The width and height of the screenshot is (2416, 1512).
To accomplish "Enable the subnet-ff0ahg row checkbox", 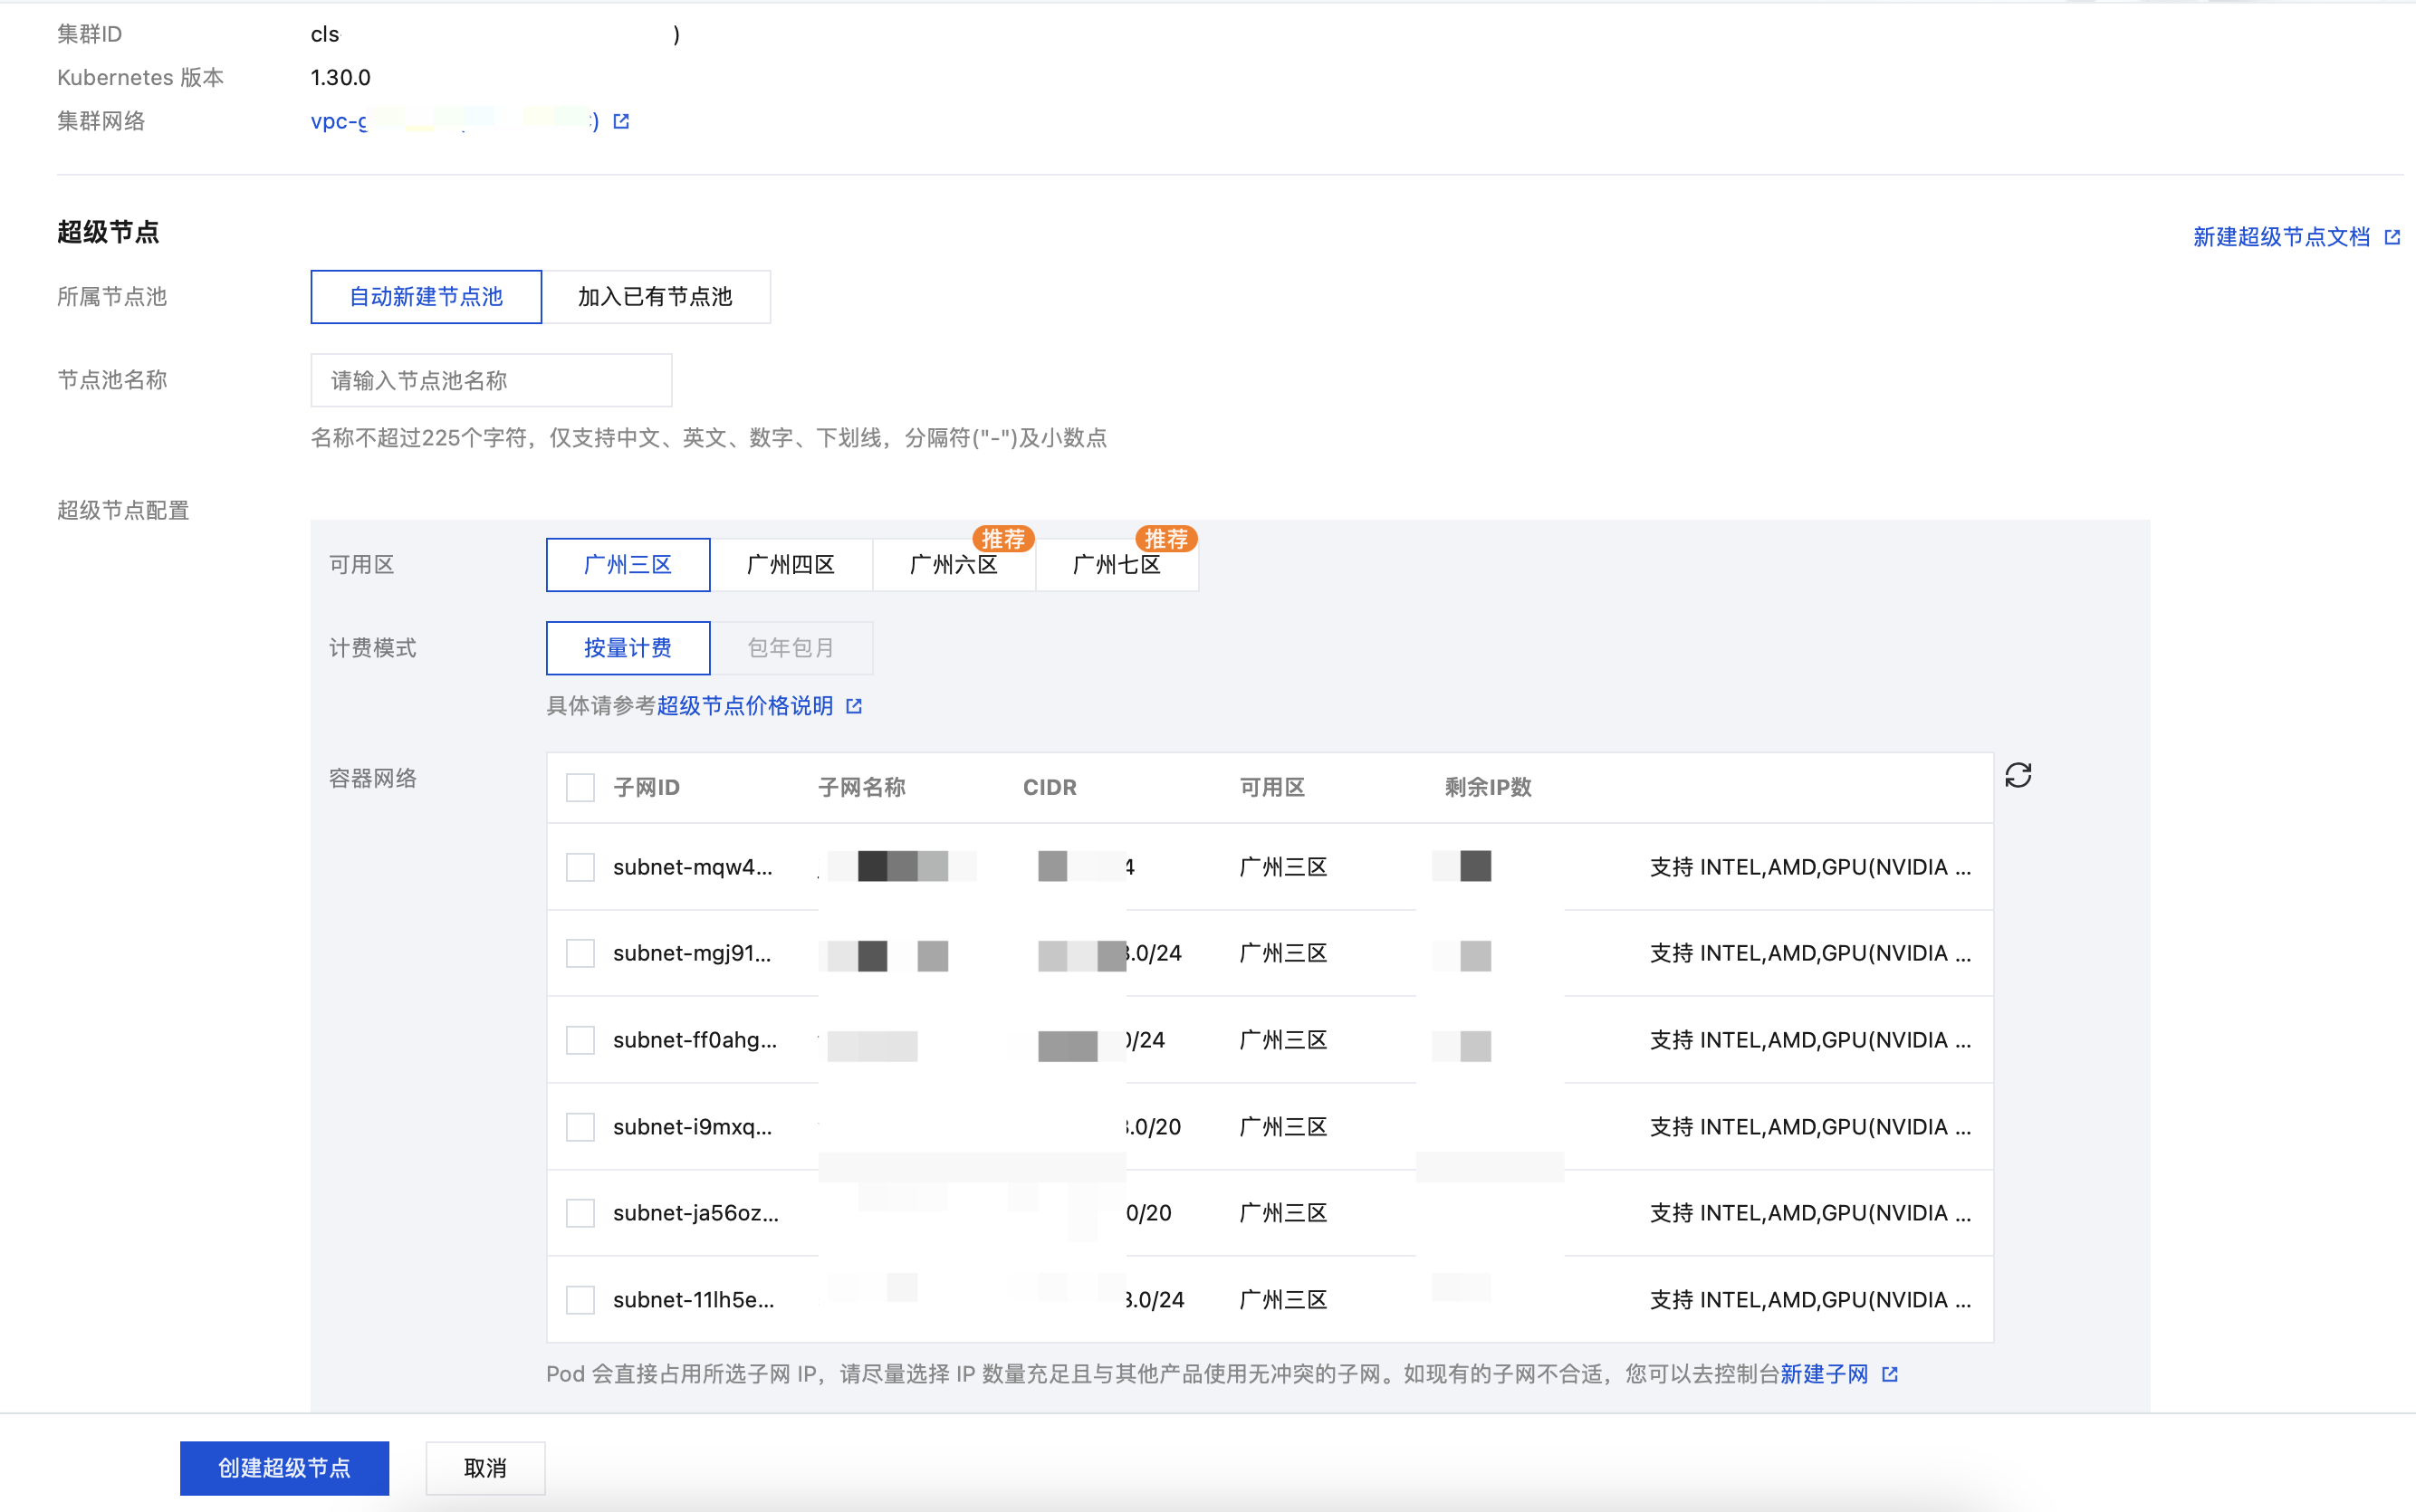I will 580,1040.
